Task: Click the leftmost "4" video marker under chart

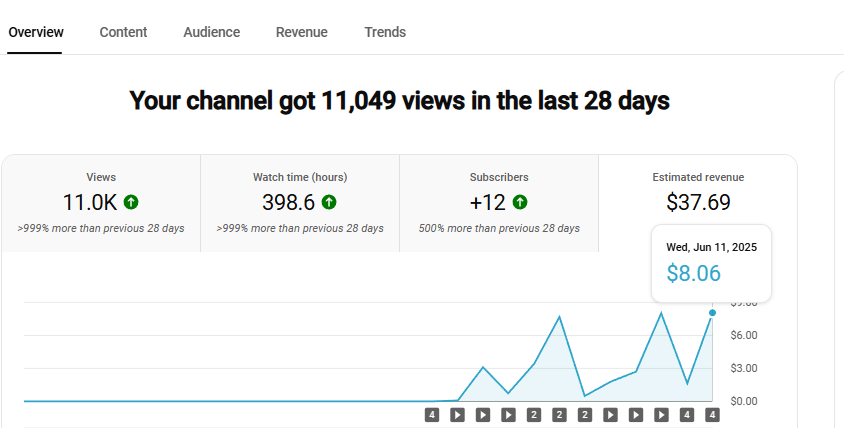Action: point(432,415)
